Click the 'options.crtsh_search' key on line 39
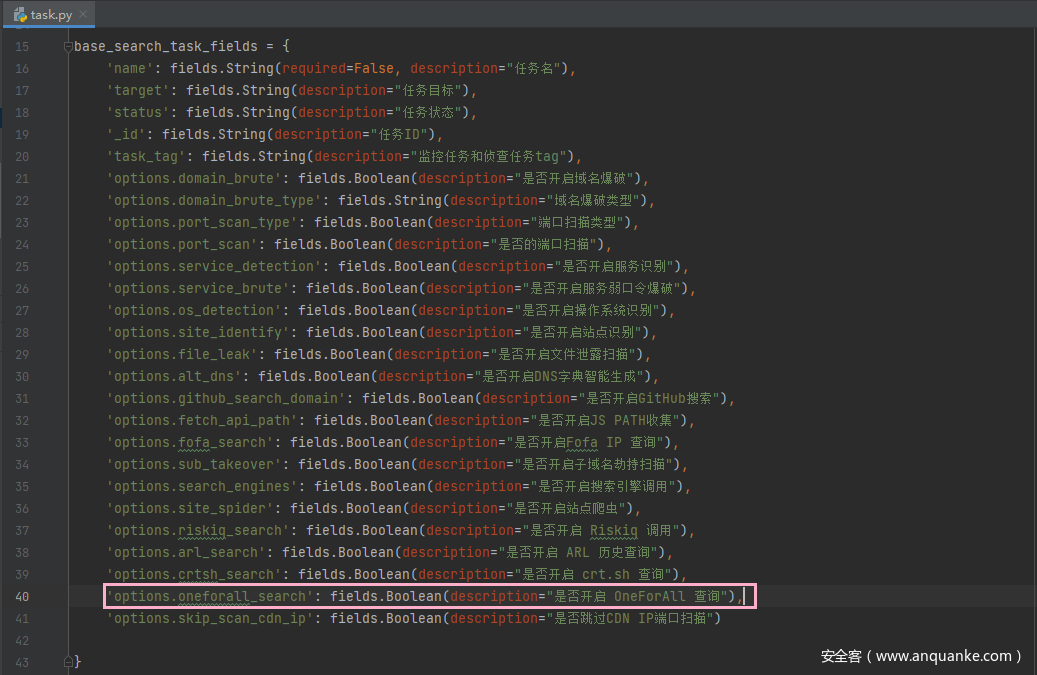Image resolution: width=1037 pixels, height=675 pixels. pos(196,575)
